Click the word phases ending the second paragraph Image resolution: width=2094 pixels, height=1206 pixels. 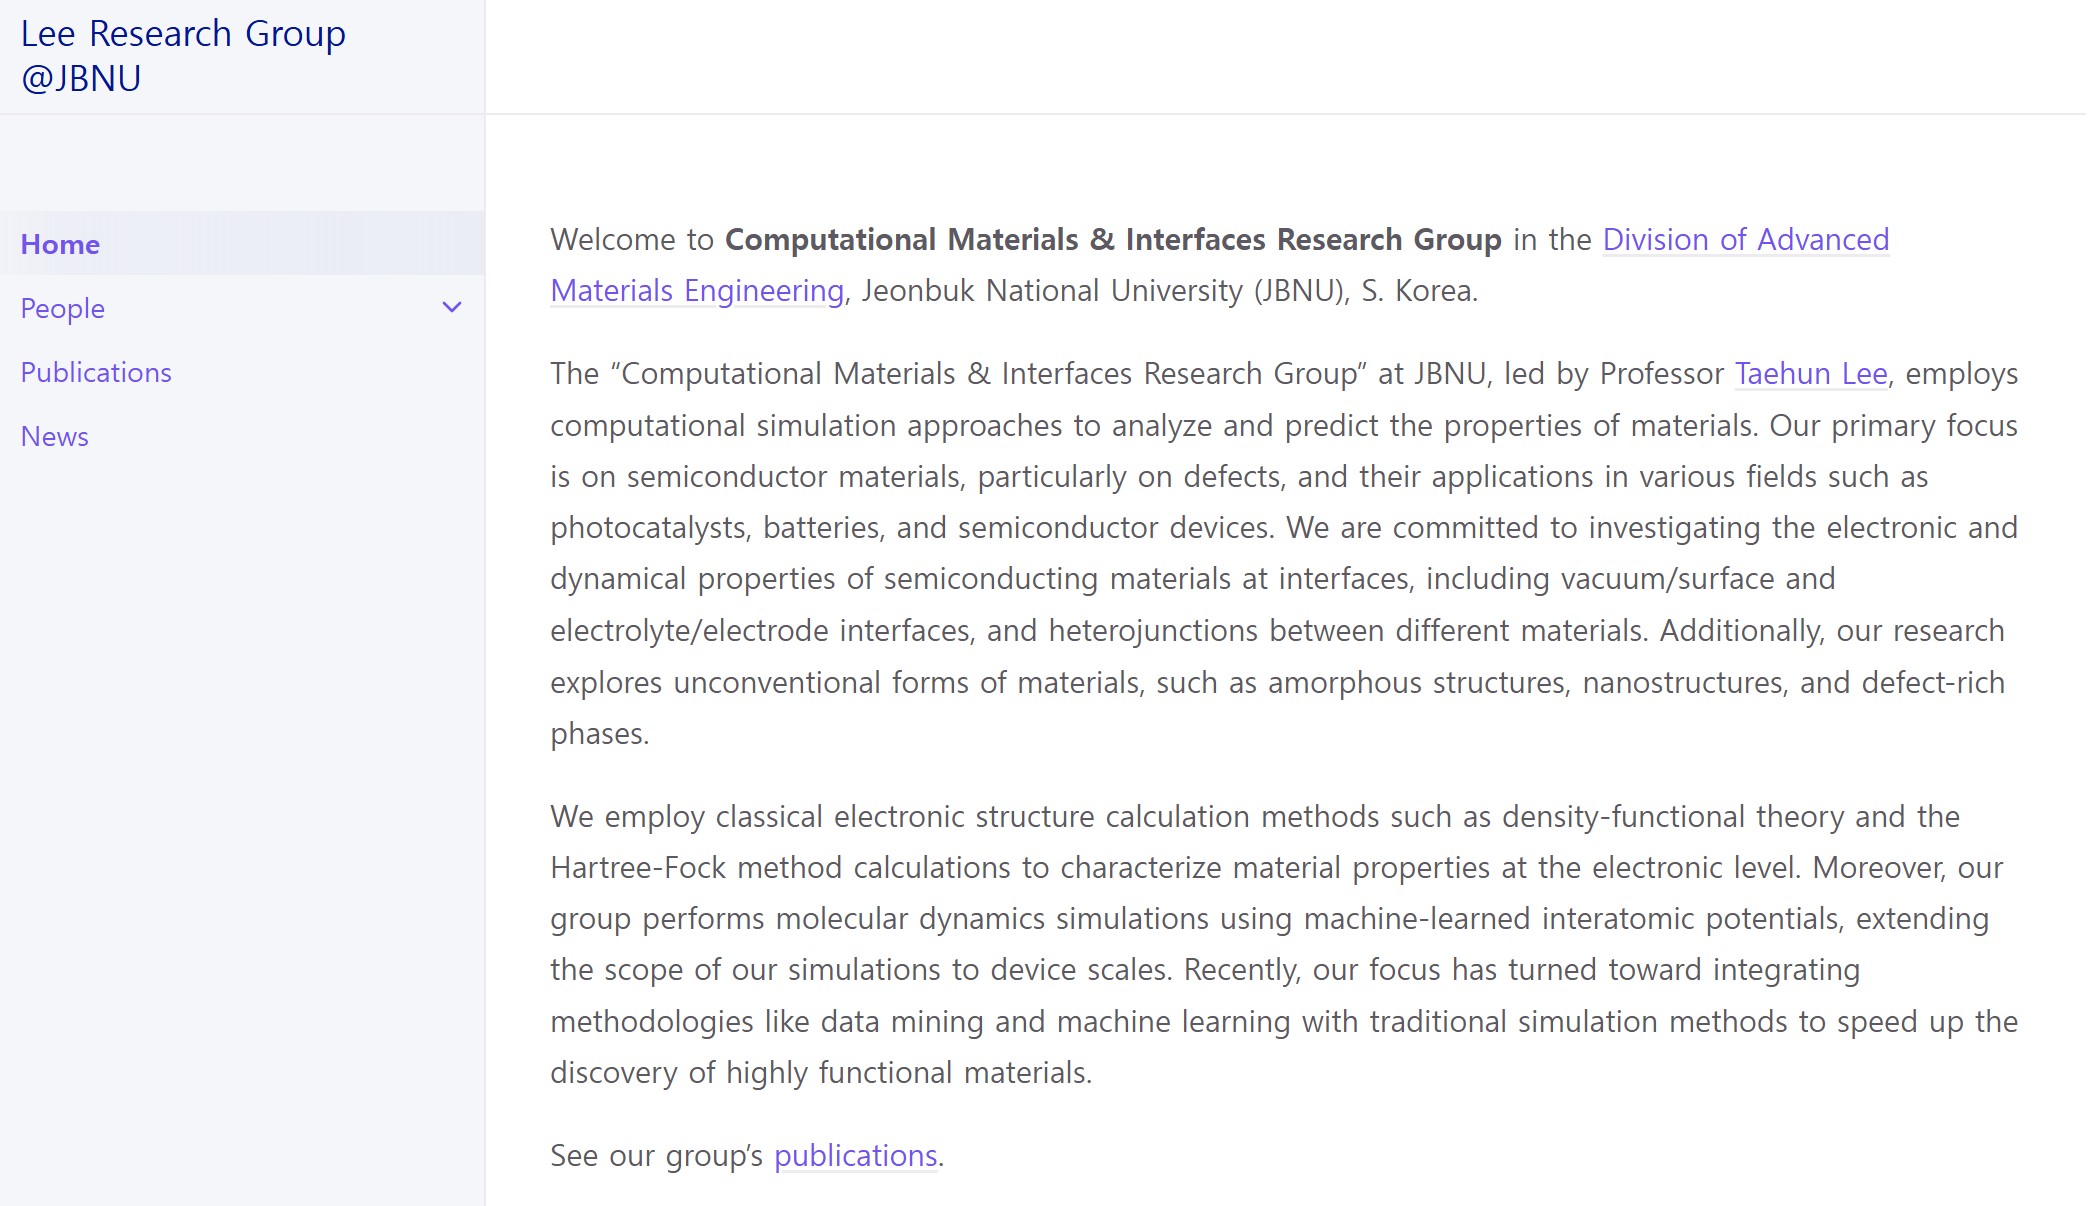599,734
